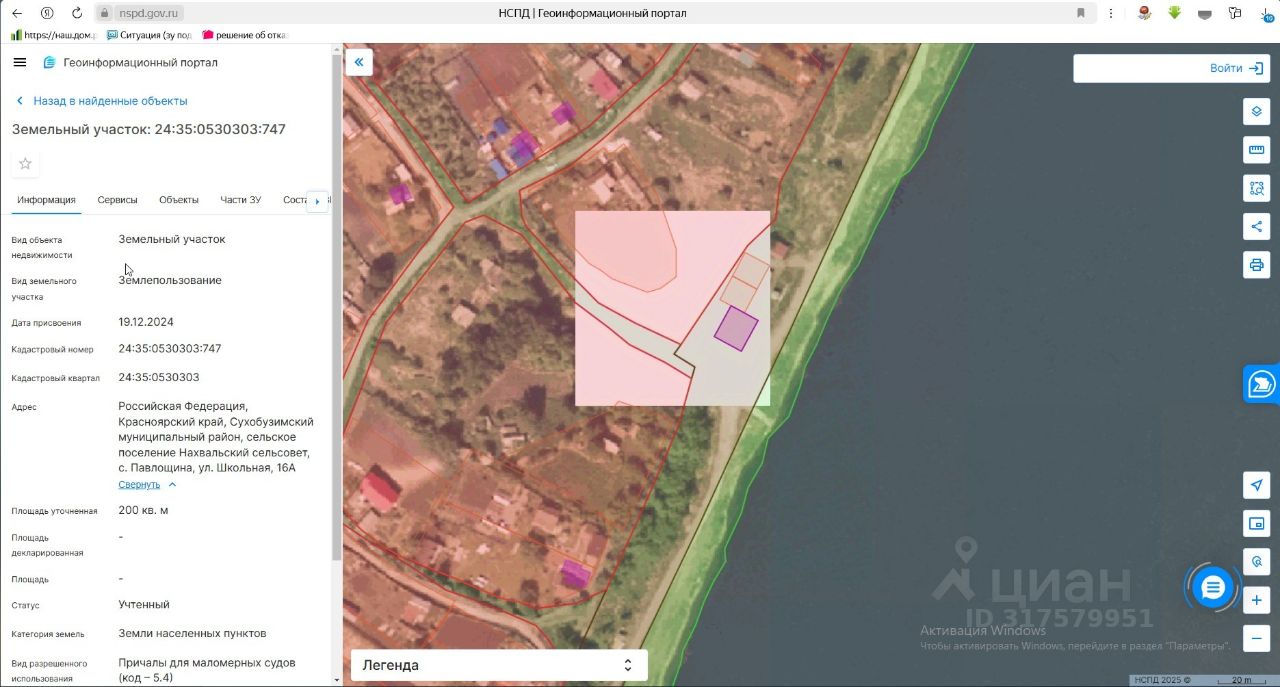
Task: Bookmark this page in the browser
Action: [x=1081, y=13]
